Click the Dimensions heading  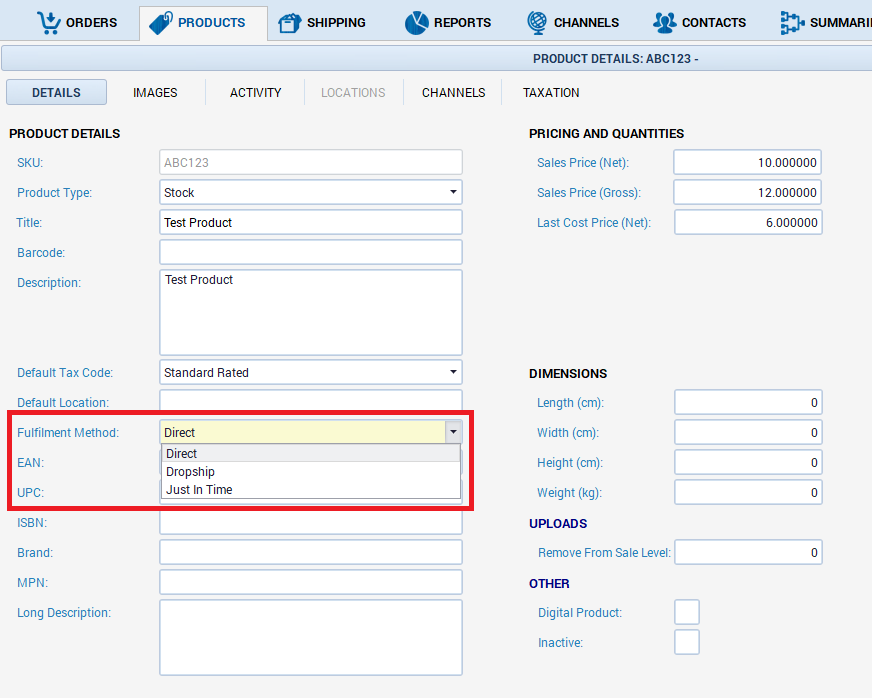click(568, 373)
